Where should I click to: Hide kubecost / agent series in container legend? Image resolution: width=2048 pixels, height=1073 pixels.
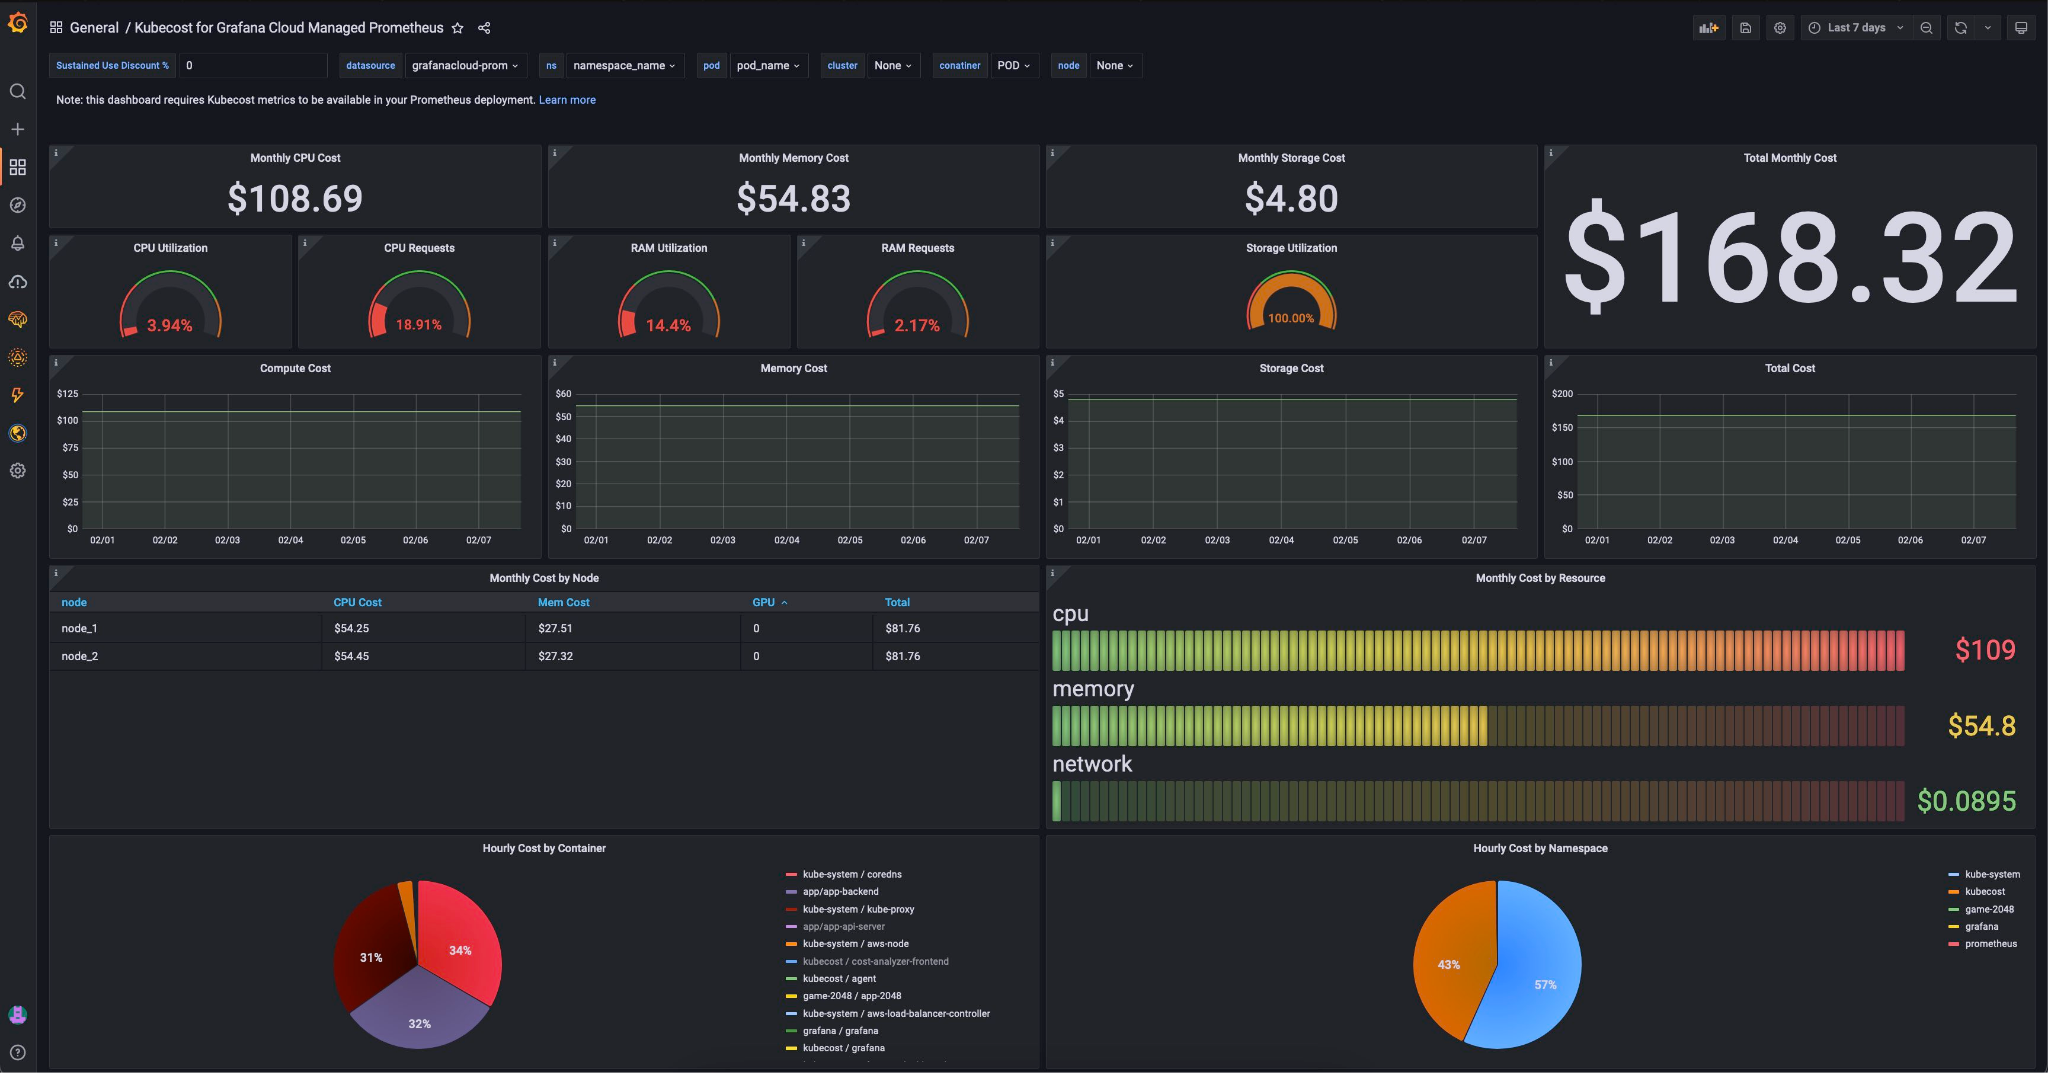coord(842,978)
